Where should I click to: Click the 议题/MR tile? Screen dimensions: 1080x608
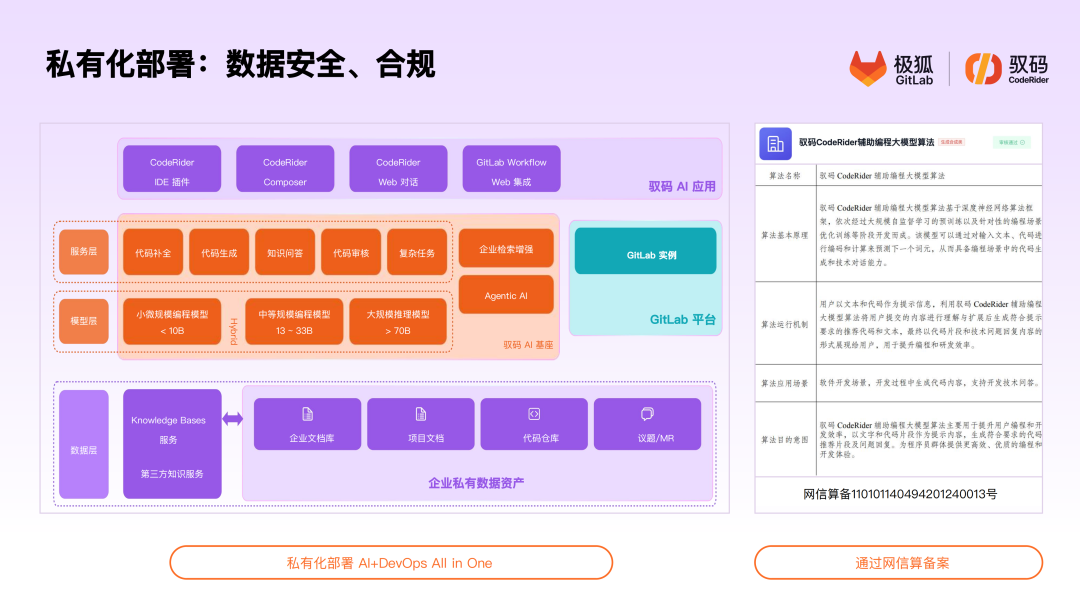click(647, 424)
